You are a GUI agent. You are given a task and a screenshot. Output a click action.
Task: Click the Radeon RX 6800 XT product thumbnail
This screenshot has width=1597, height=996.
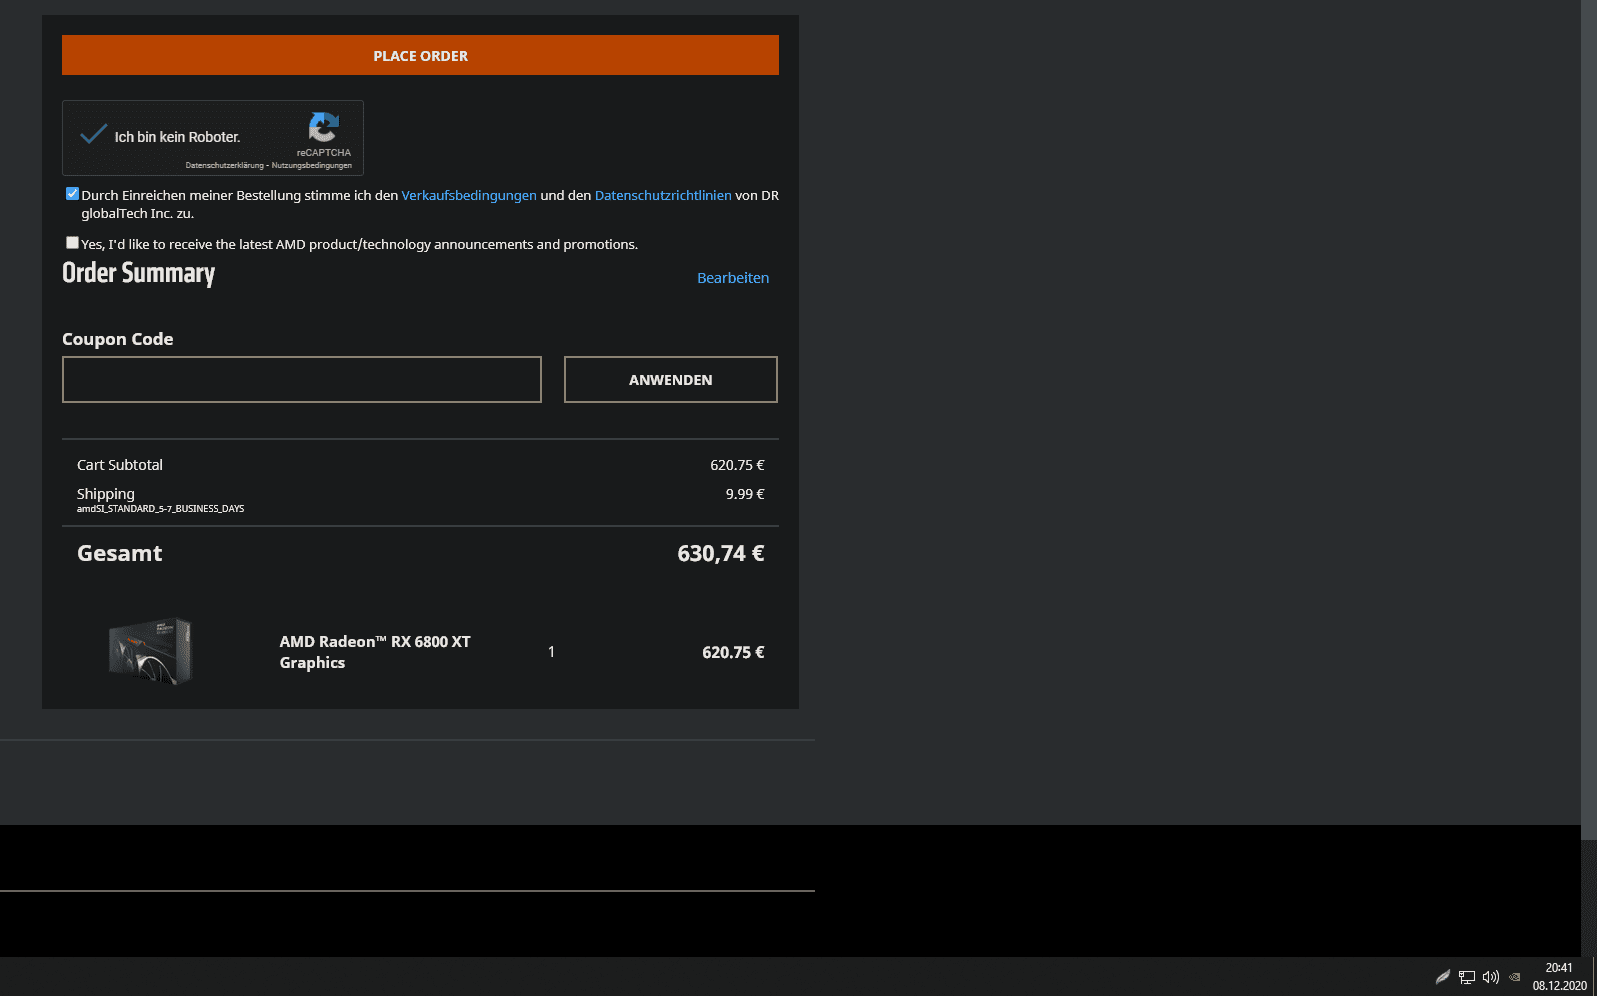point(150,651)
